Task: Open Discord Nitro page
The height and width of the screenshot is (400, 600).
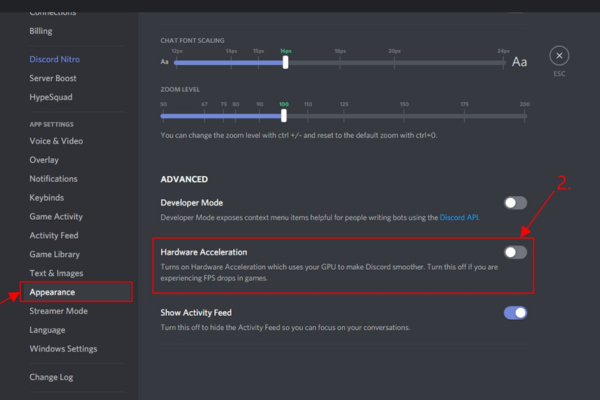Action: pos(55,59)
